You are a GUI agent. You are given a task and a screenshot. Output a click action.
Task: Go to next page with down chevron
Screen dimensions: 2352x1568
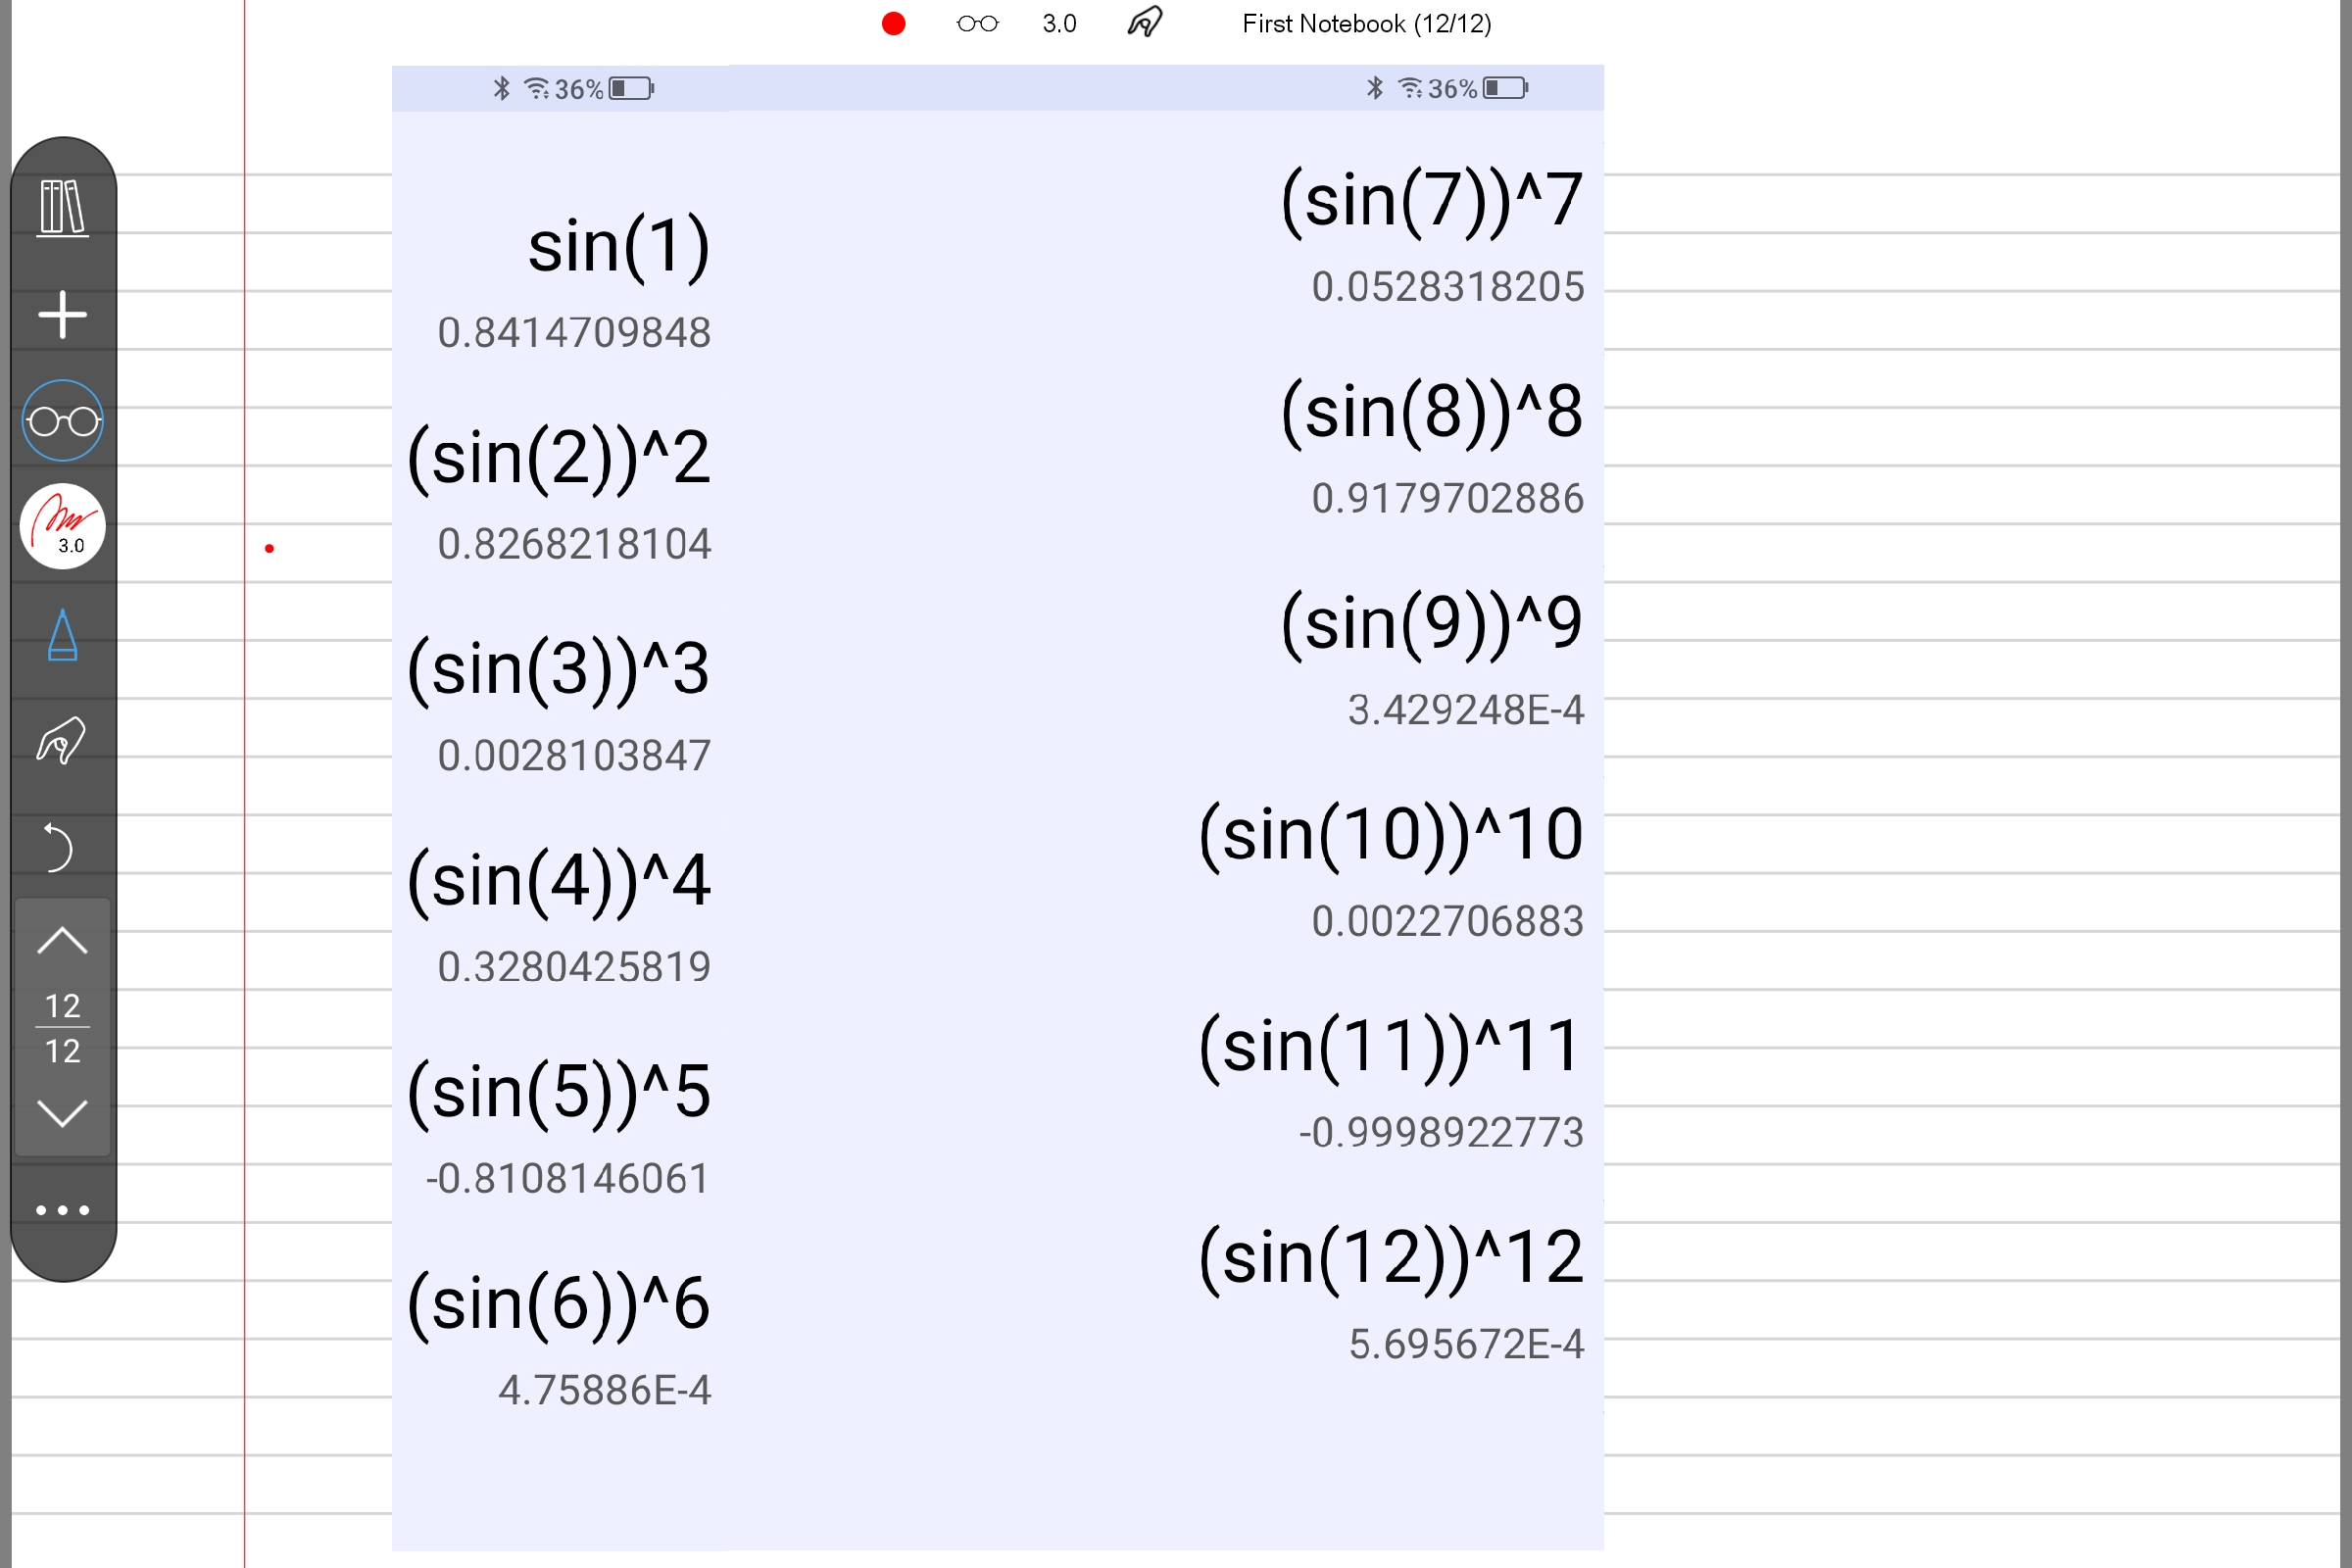63,1113
